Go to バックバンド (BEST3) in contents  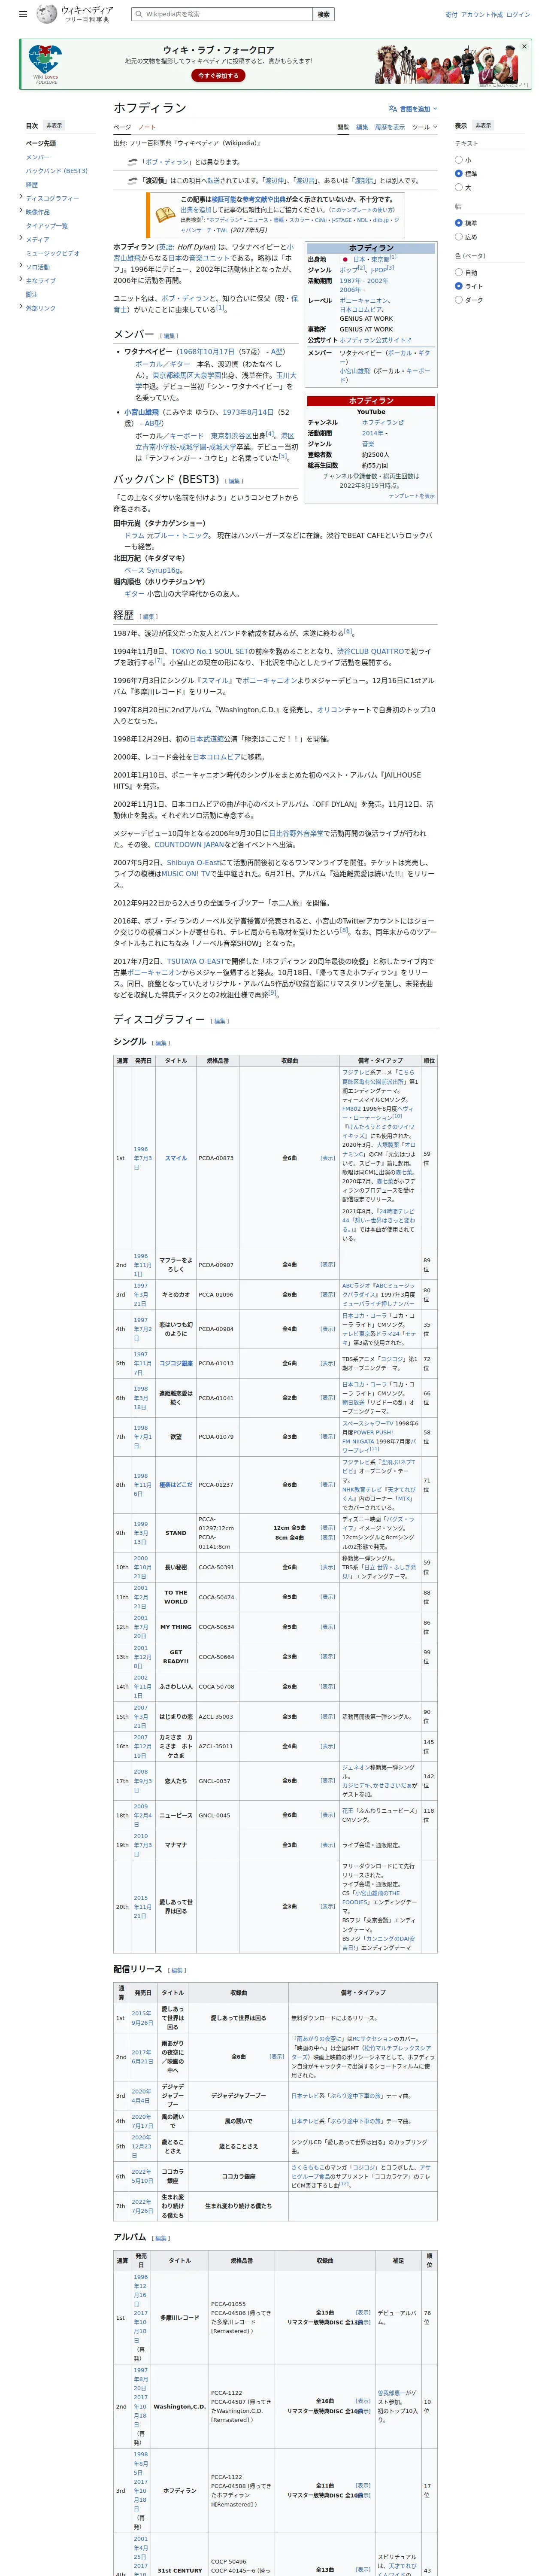click(57, 171)
